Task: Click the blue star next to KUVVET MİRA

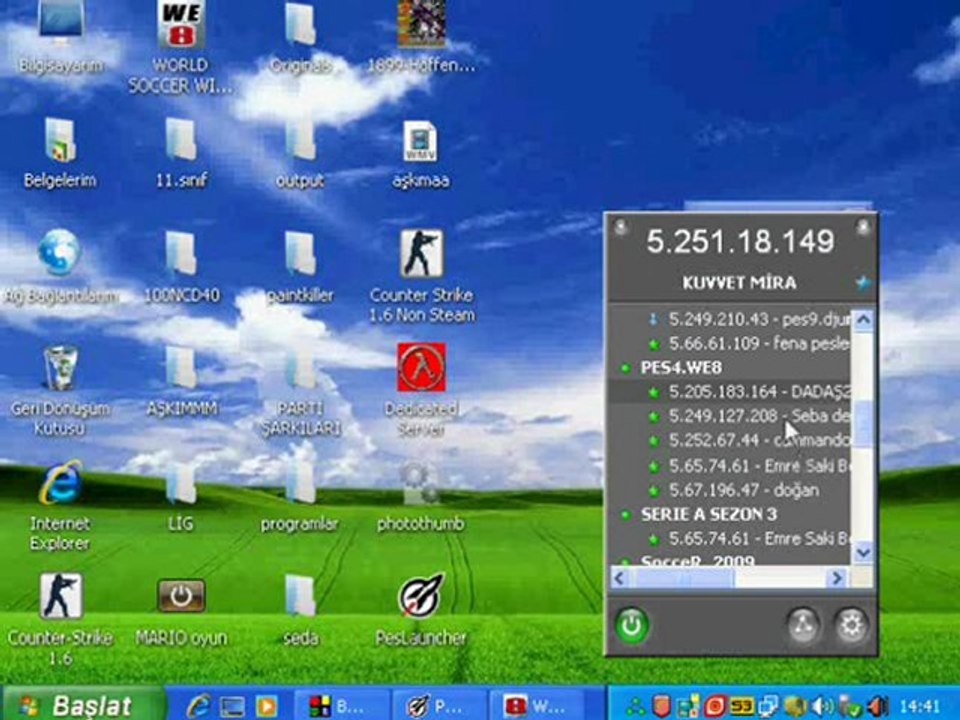Action: pyautogui.click(x=863, y=282)
